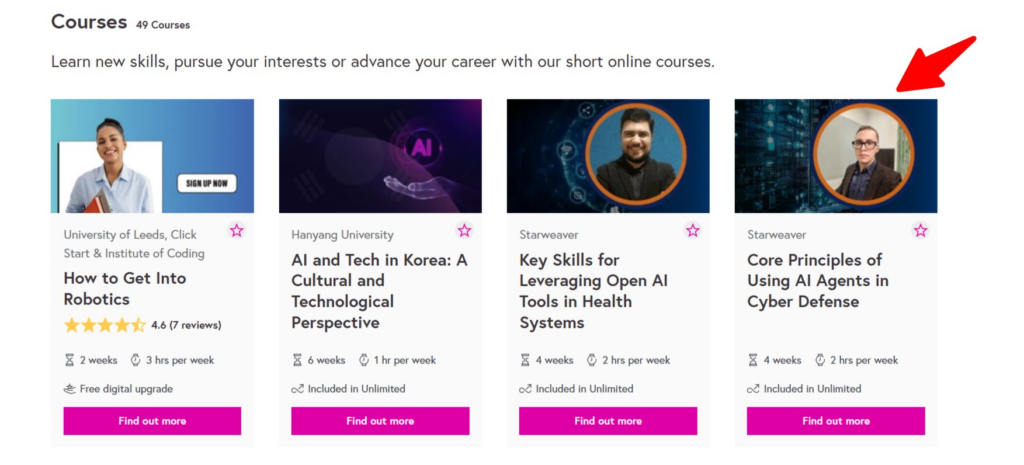Viewport: 1024px width, 465px height.
Task: Click the Unlimited infinity icon on Korea course
Action: (297, 389)
